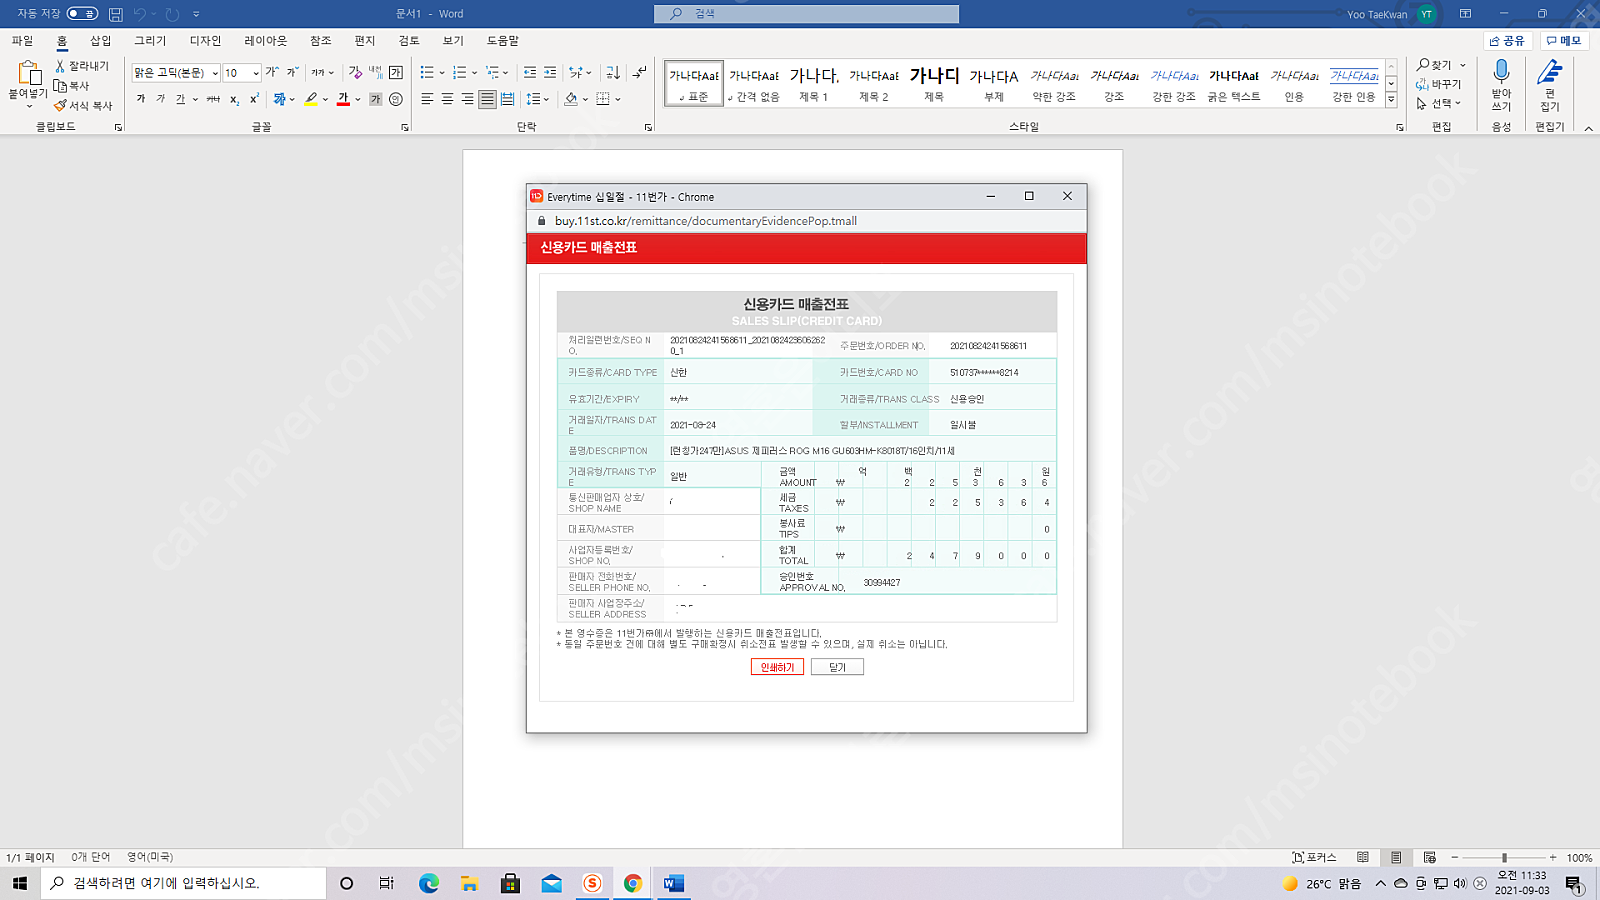Toggle the AutoSave switch
The image size is (1600, 900).
pos(82,14)
